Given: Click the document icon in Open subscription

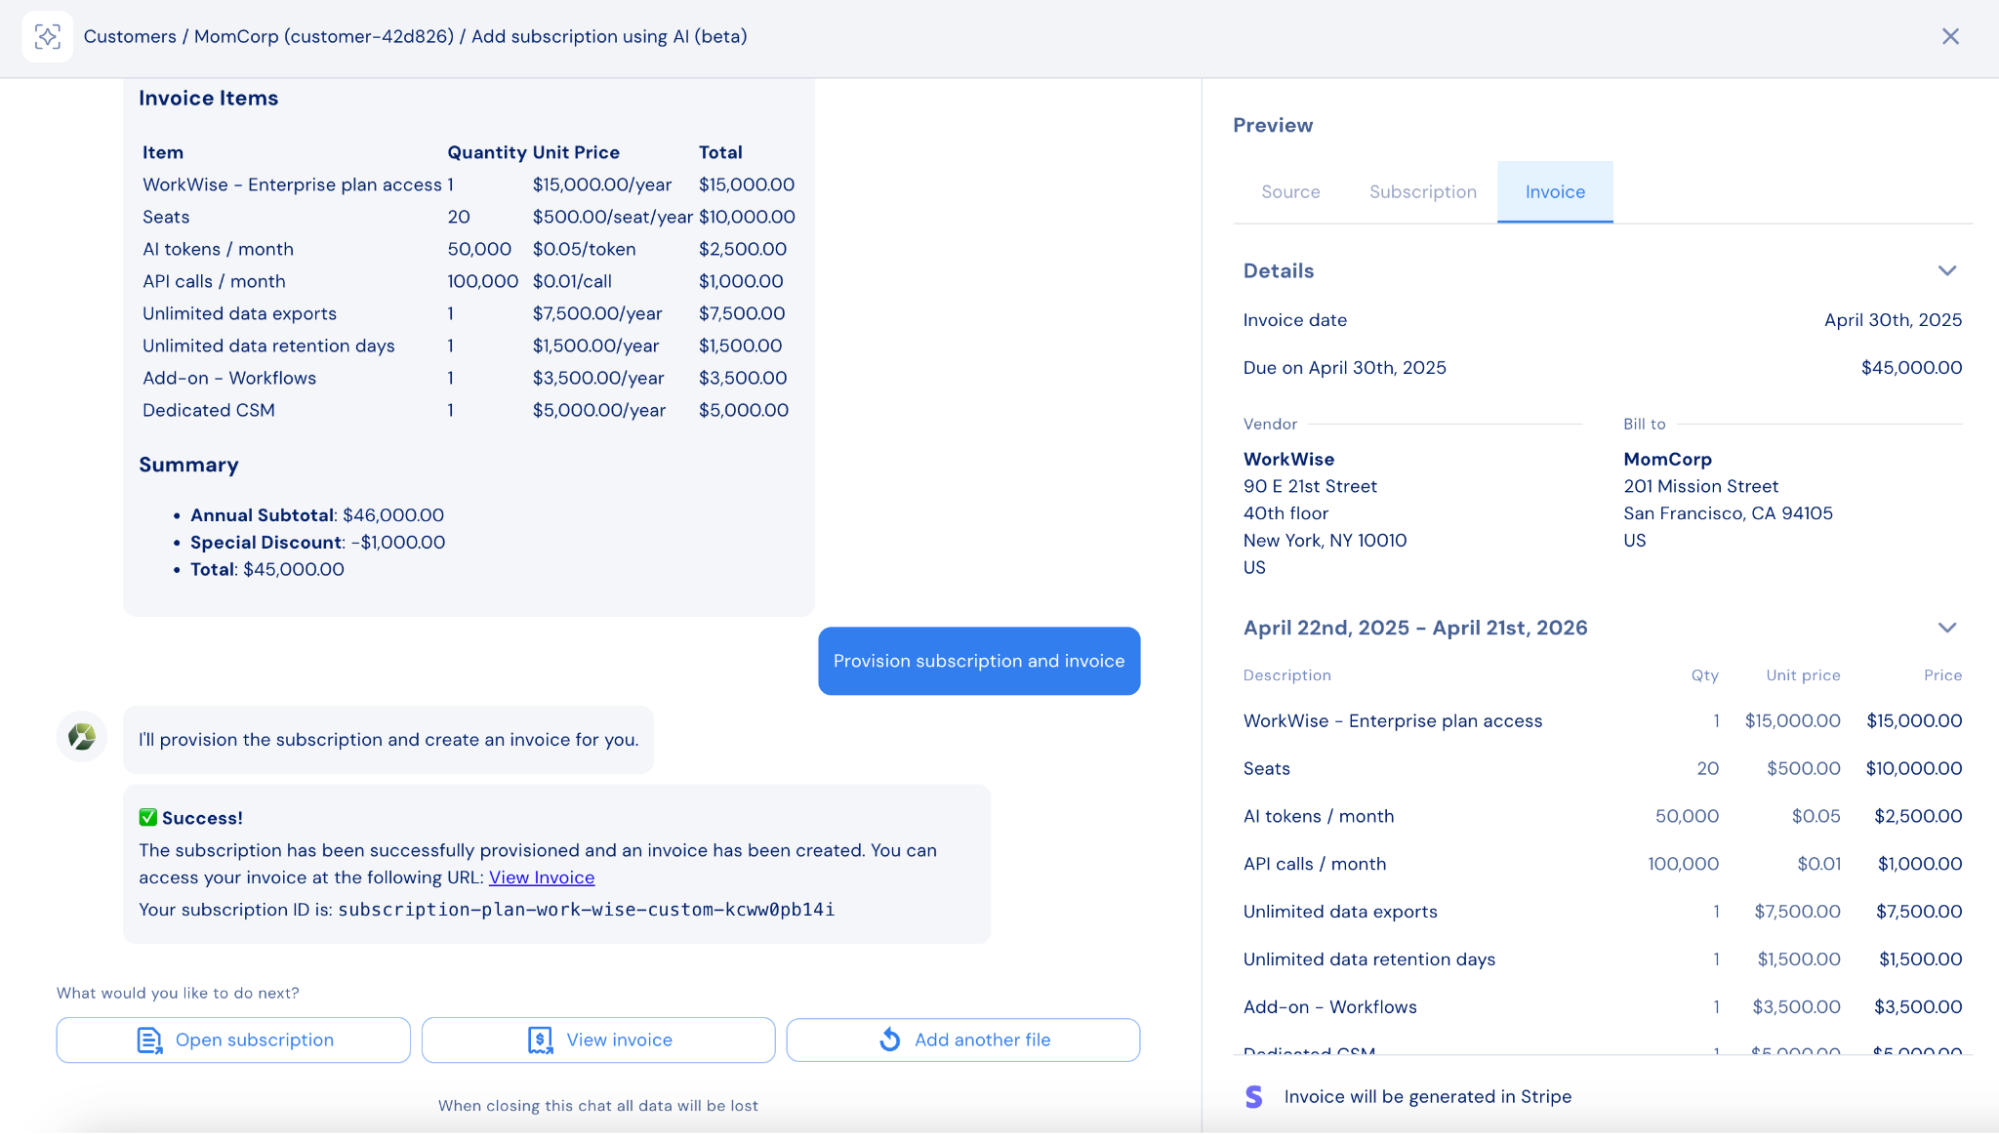Looking at the screenshot, I should [149, 1040].
